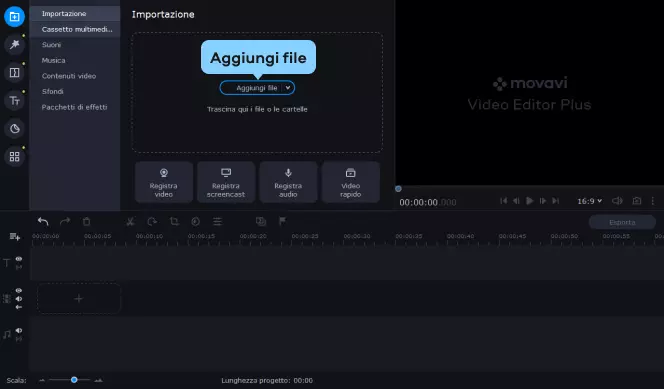Screen dimensions: 664x389
Task: Expand the Aggiungi file dropdown arrow
Action: (288, 88)
